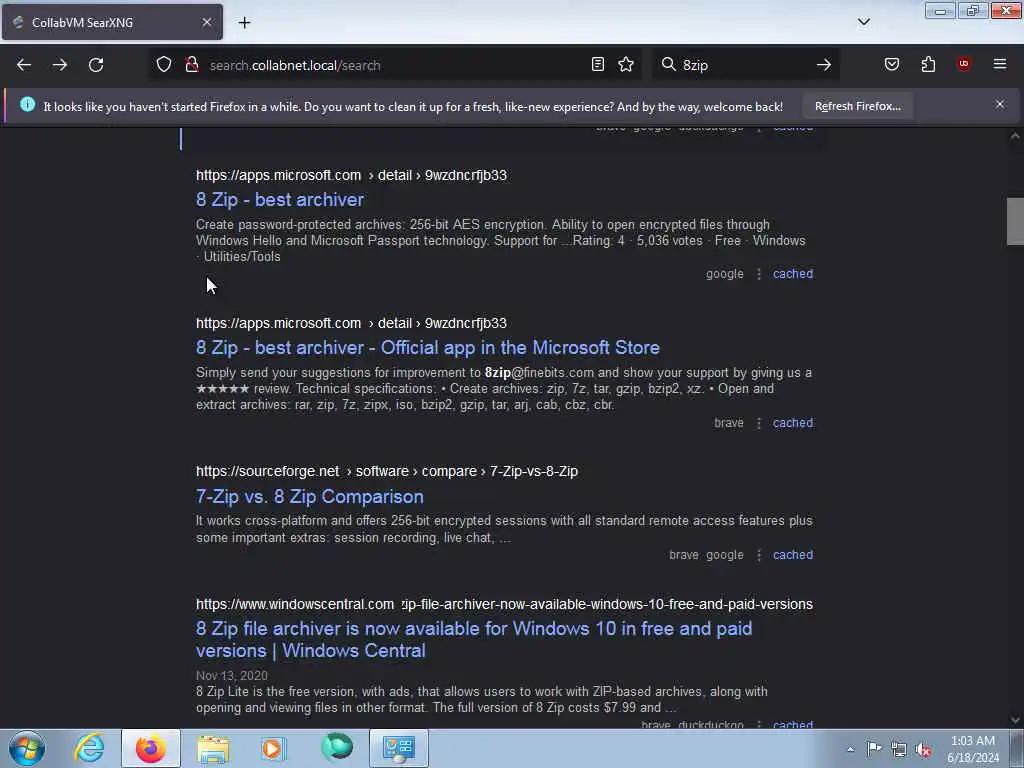
Task: Click the insecure connection padlock icon
Action: tap(191, 65)
